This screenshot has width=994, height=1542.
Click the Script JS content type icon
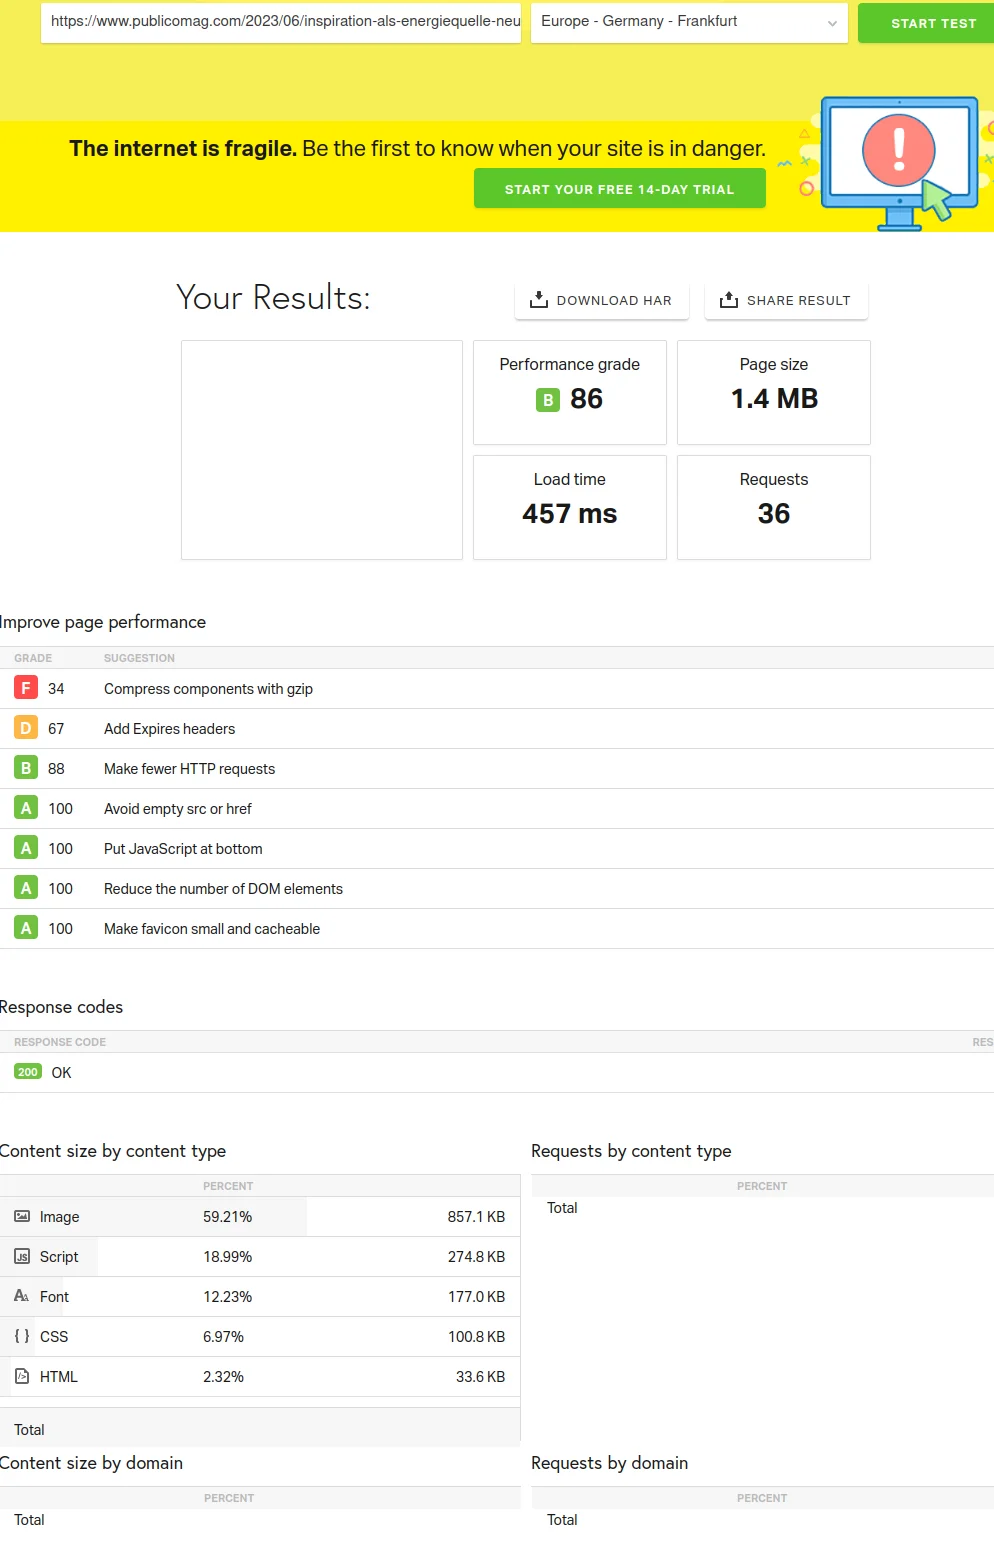pyautogui.click(x=22, y=1256)
